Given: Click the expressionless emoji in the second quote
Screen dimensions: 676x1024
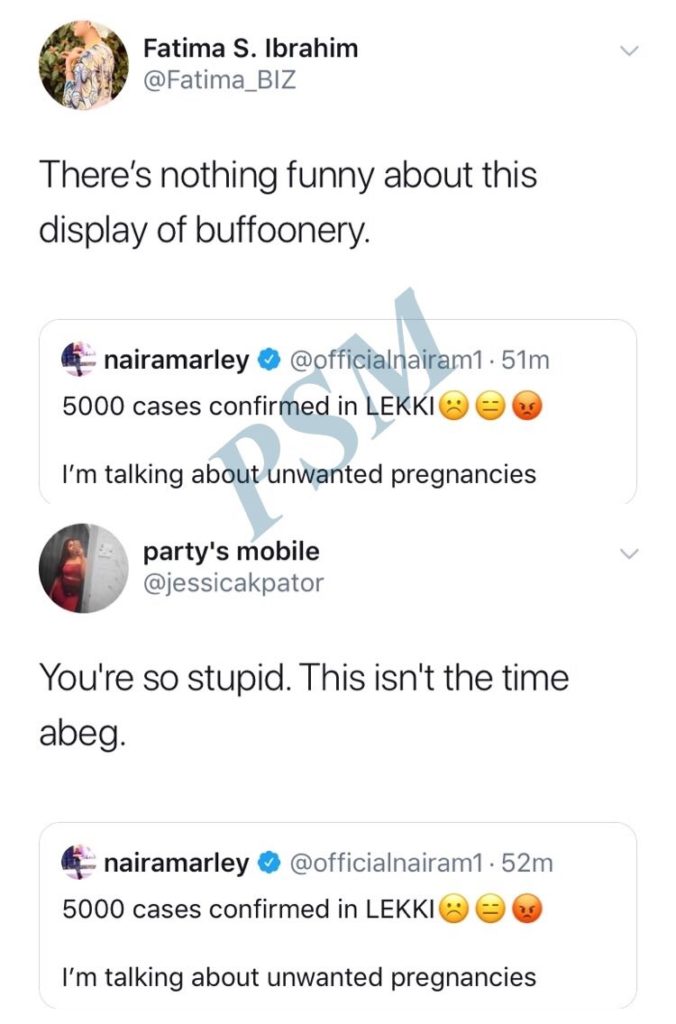Looking at the screenshot, I should tap(489, 909).
